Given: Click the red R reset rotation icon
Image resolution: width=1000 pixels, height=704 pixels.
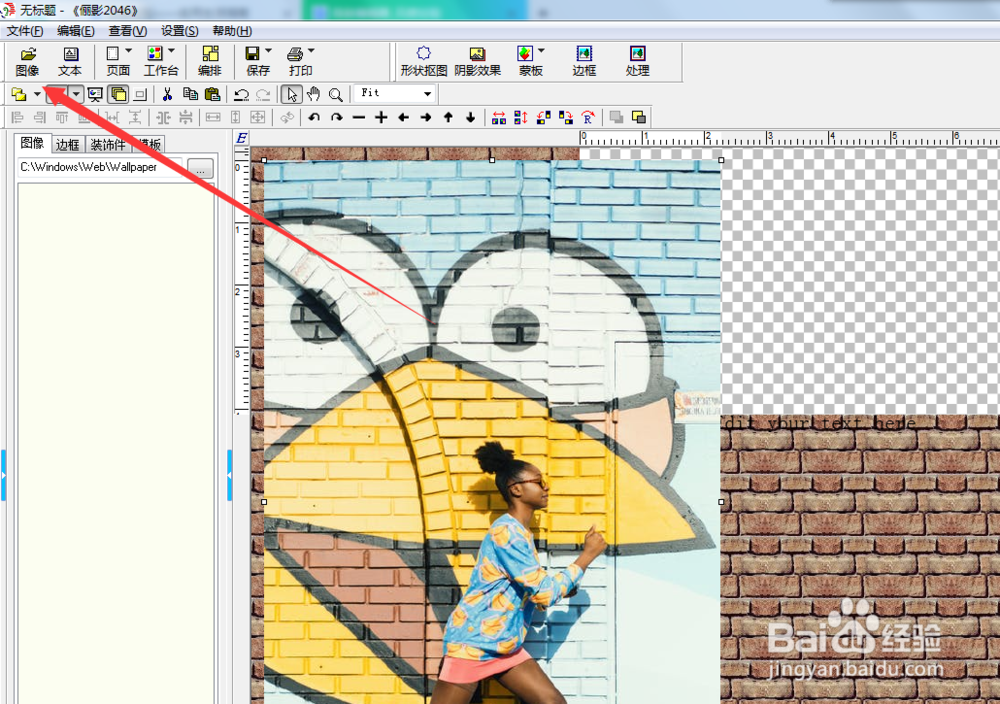Looking at the screenshot, I should coord(588,117).
